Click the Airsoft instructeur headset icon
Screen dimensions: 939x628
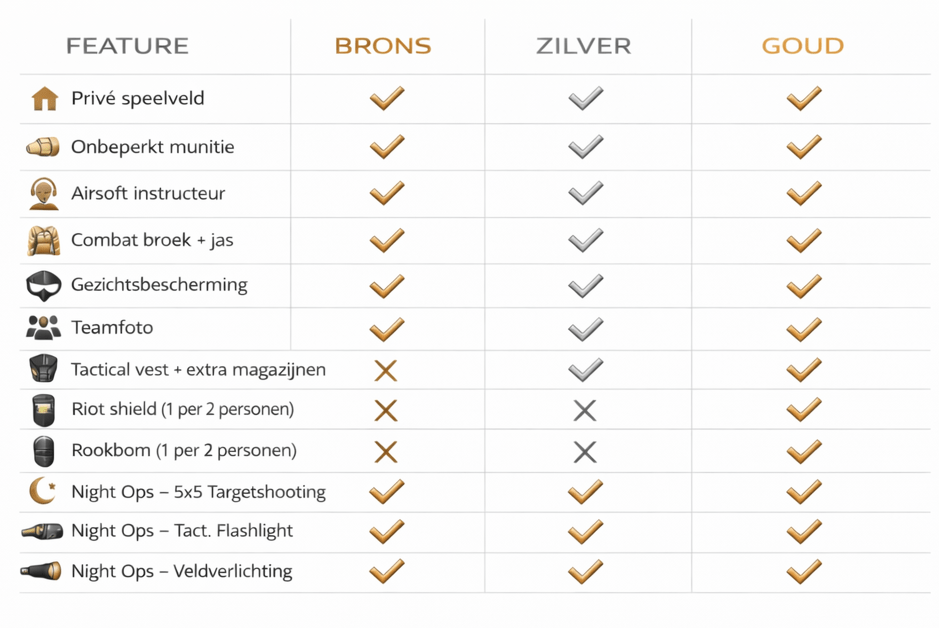click(x=43, y=193)
